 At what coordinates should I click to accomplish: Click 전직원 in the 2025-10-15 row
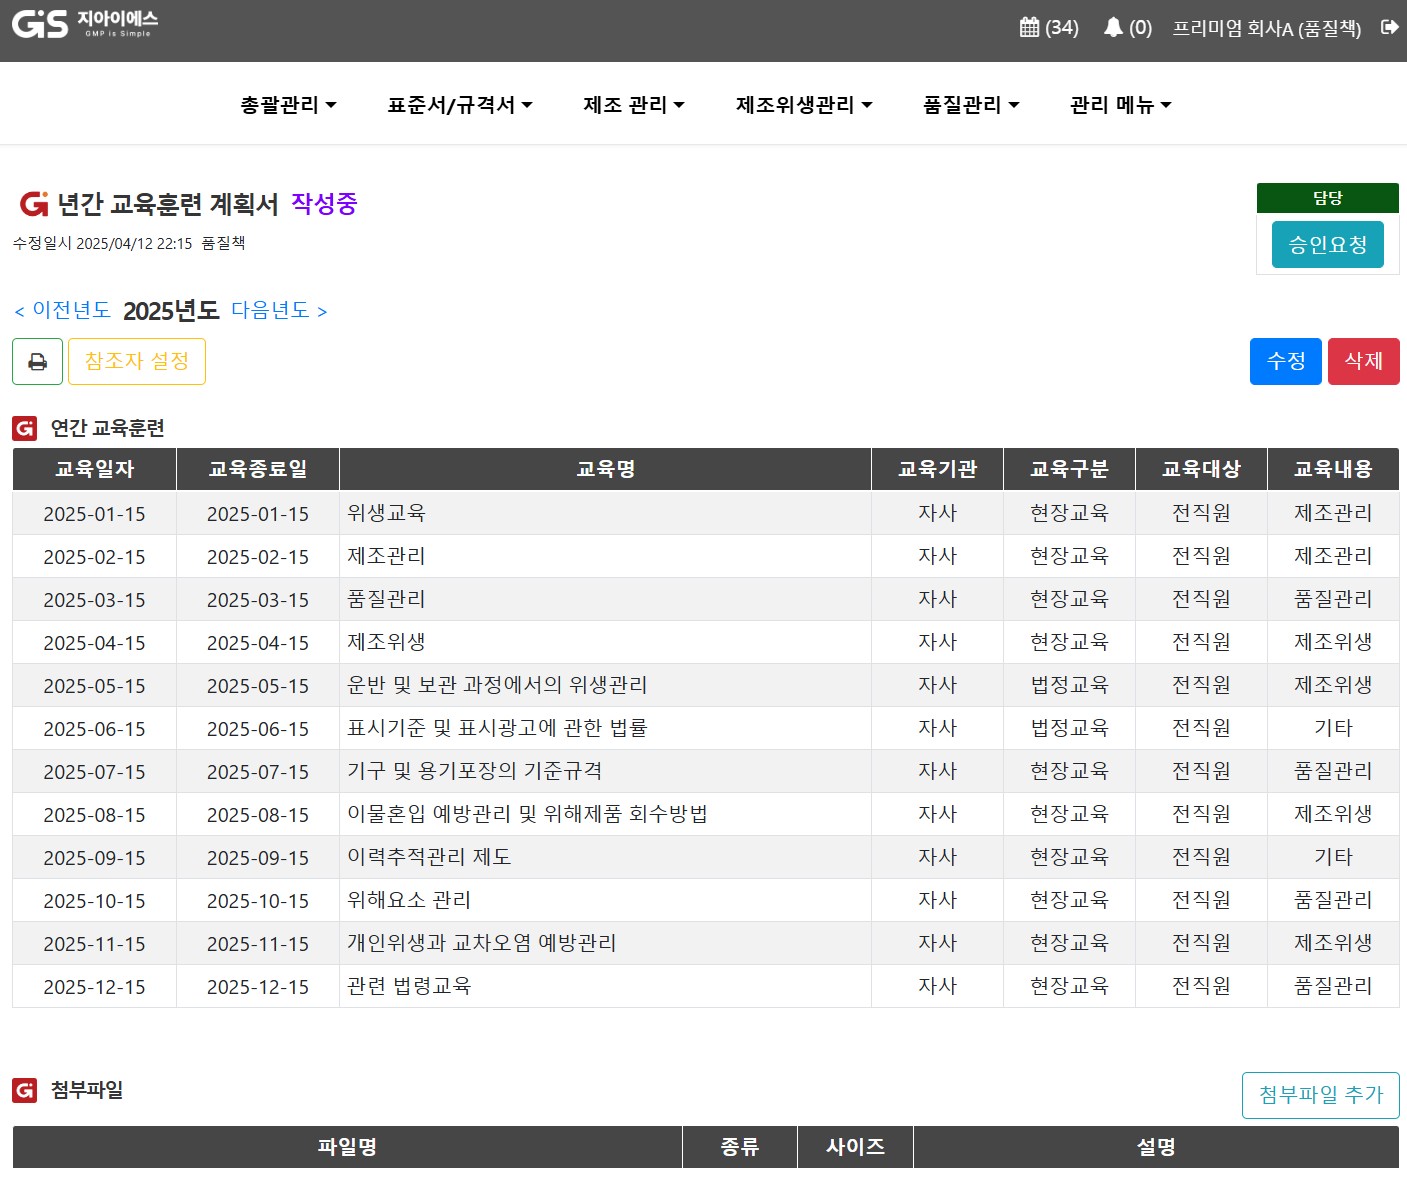[x=1202, y=900]
